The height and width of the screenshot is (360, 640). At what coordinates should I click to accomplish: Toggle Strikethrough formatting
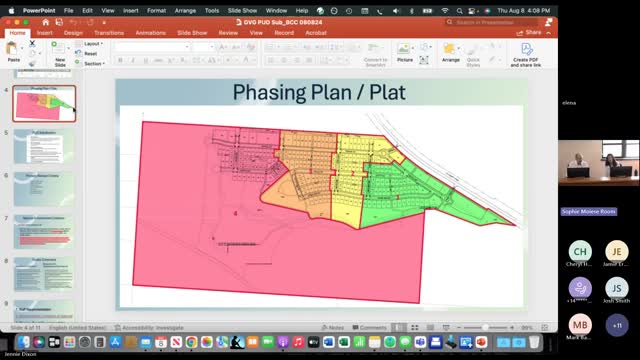point(158,60)
